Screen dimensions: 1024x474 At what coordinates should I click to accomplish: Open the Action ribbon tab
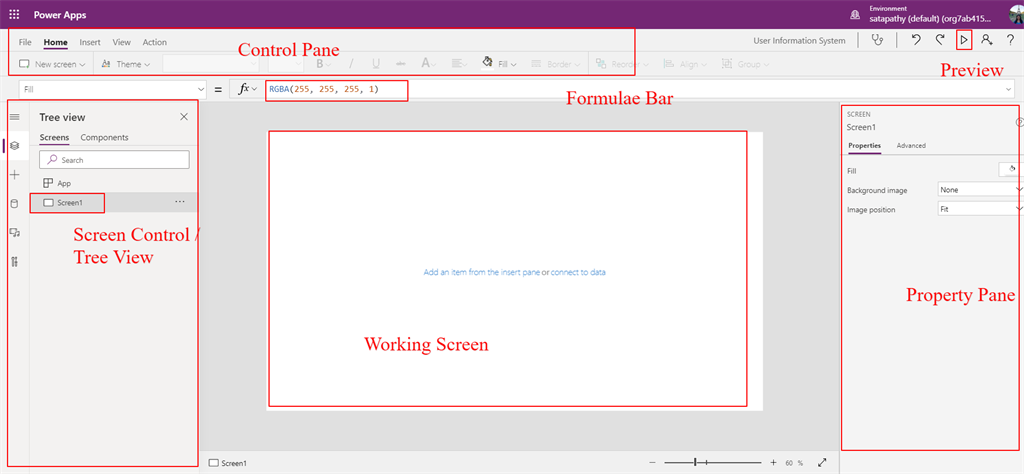coord(155,42)
